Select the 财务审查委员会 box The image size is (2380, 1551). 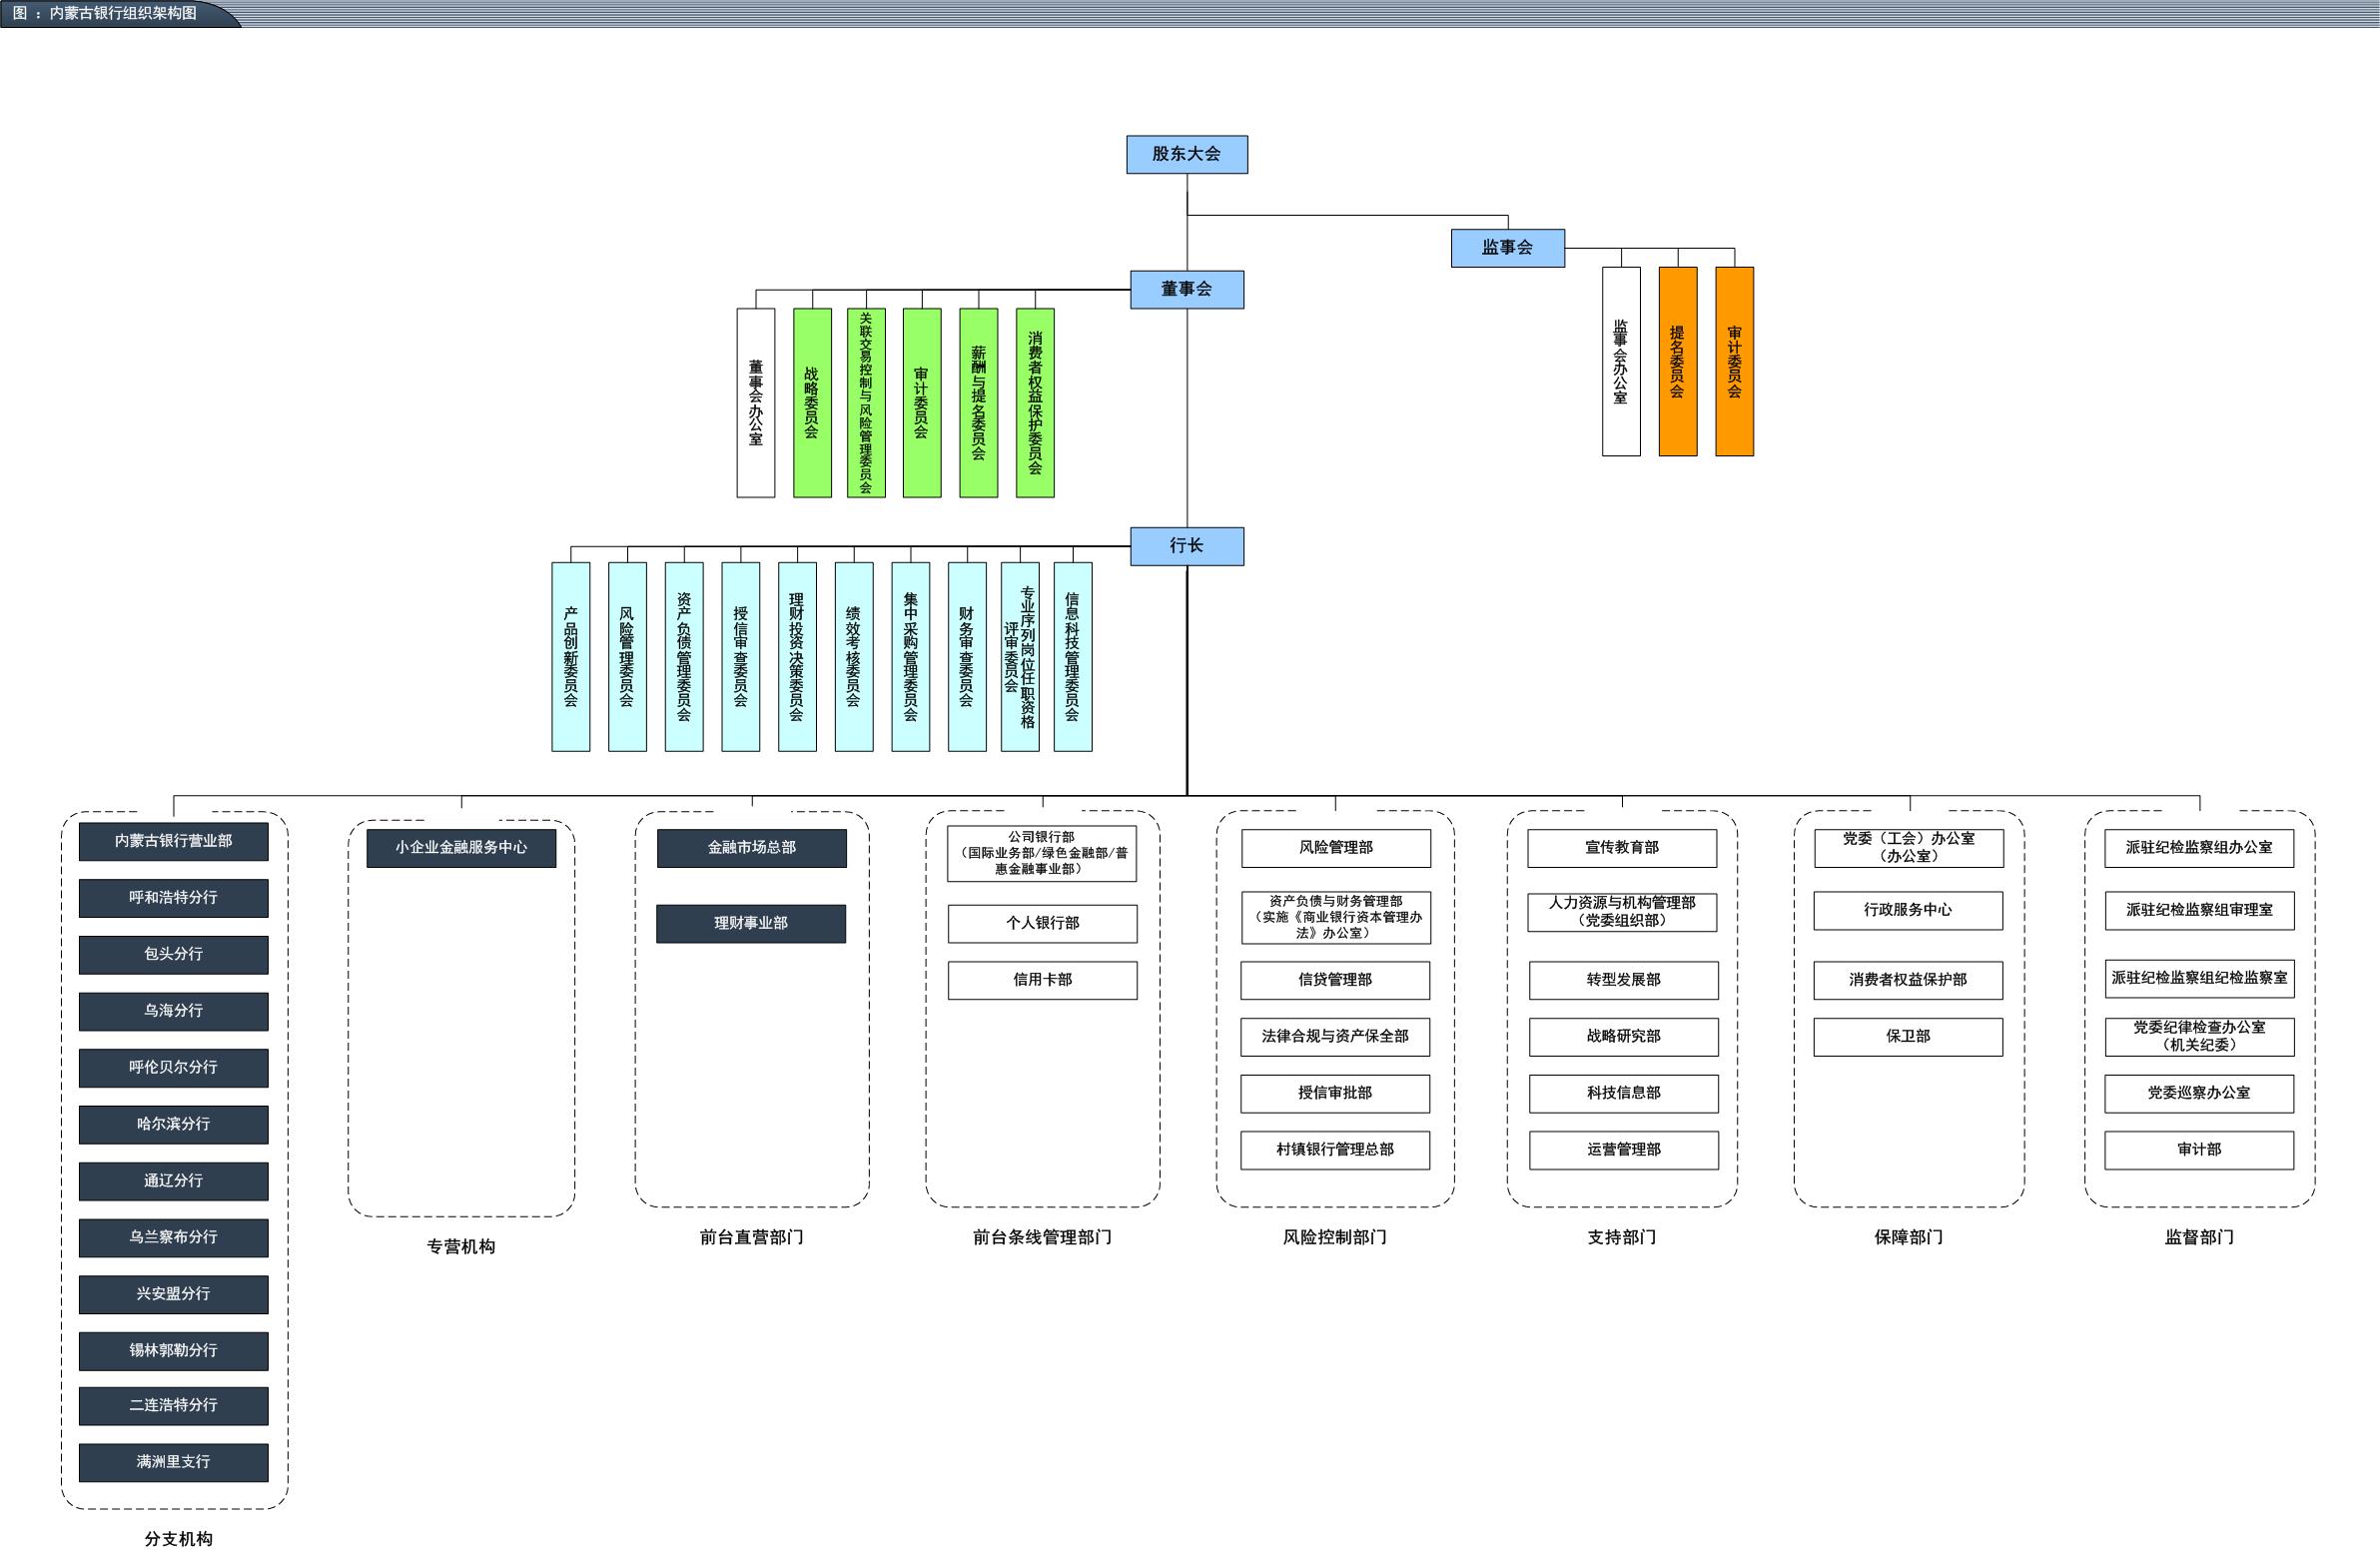point(967,657)
